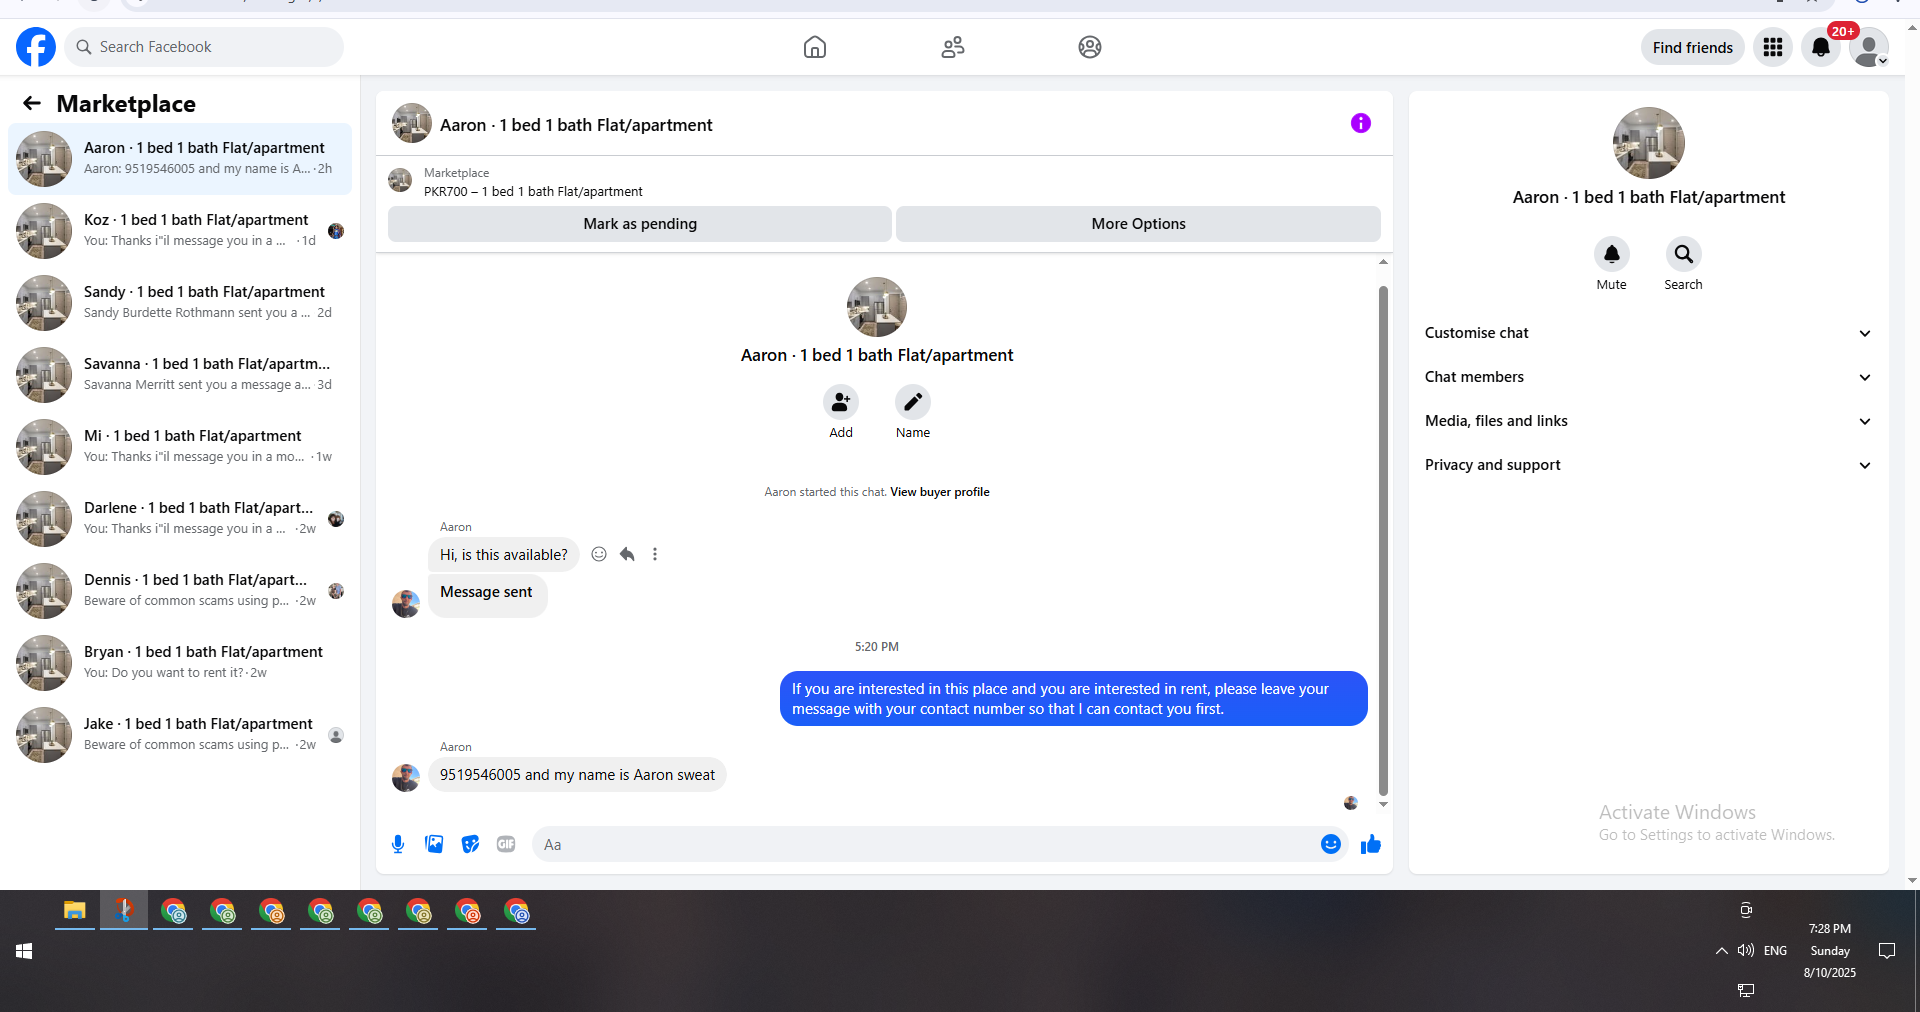Reply to the 'Hi, is this available?' message

tap(627, 554)
